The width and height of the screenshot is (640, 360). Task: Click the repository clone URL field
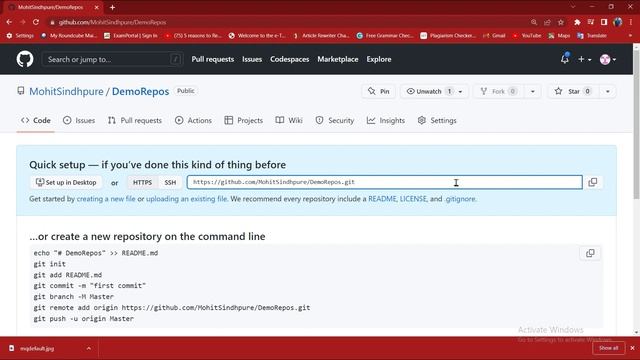point(384,182)
